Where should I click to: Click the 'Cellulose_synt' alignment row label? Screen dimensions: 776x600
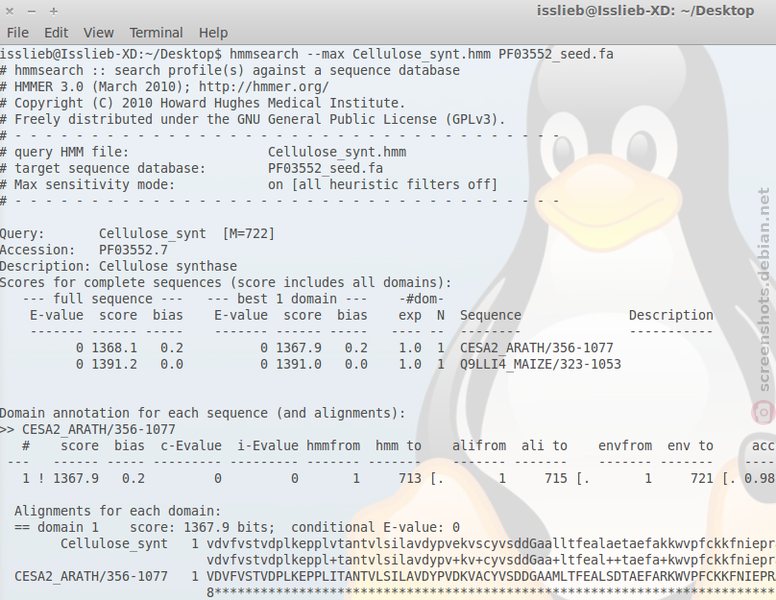point(114,544)
